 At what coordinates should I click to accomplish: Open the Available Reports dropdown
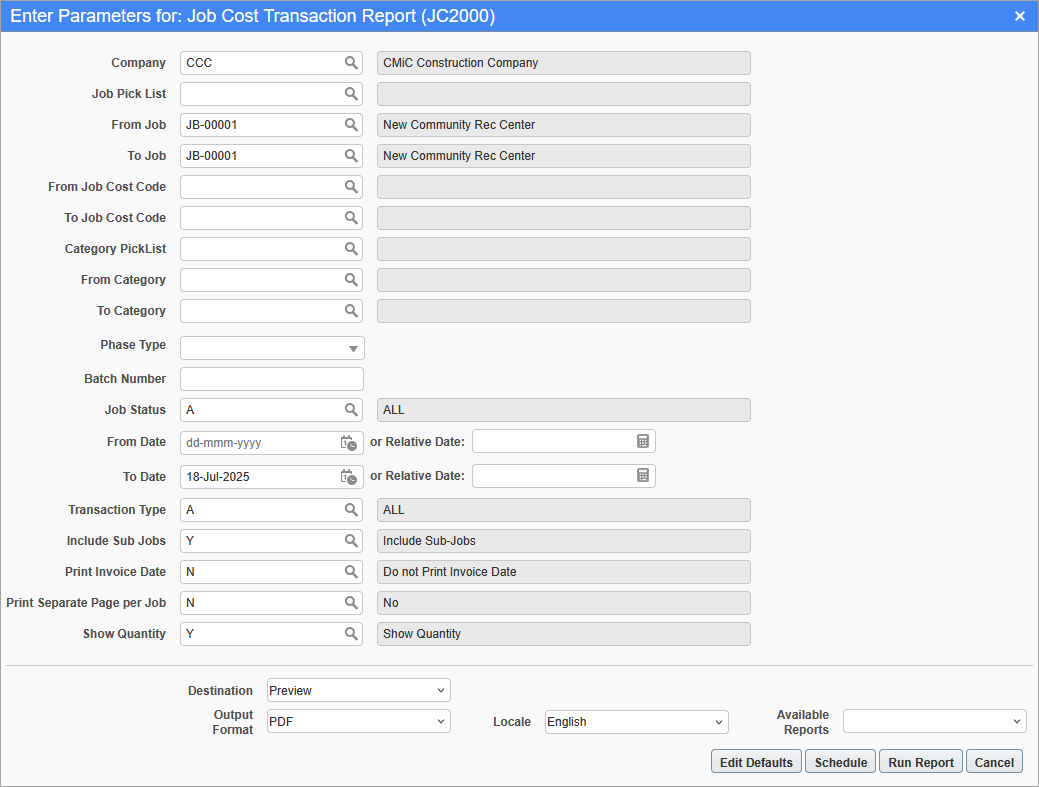(x=934, y=721)
